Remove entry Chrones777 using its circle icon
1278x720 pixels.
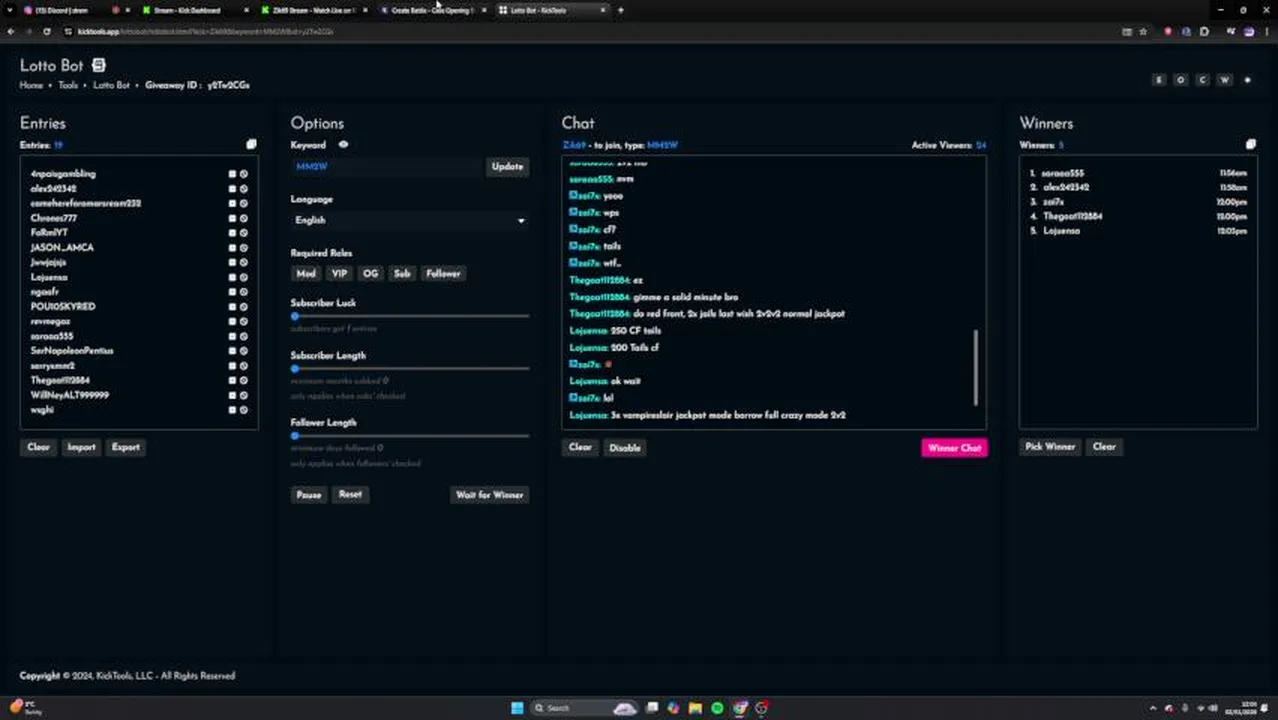[x=243, y=218]
